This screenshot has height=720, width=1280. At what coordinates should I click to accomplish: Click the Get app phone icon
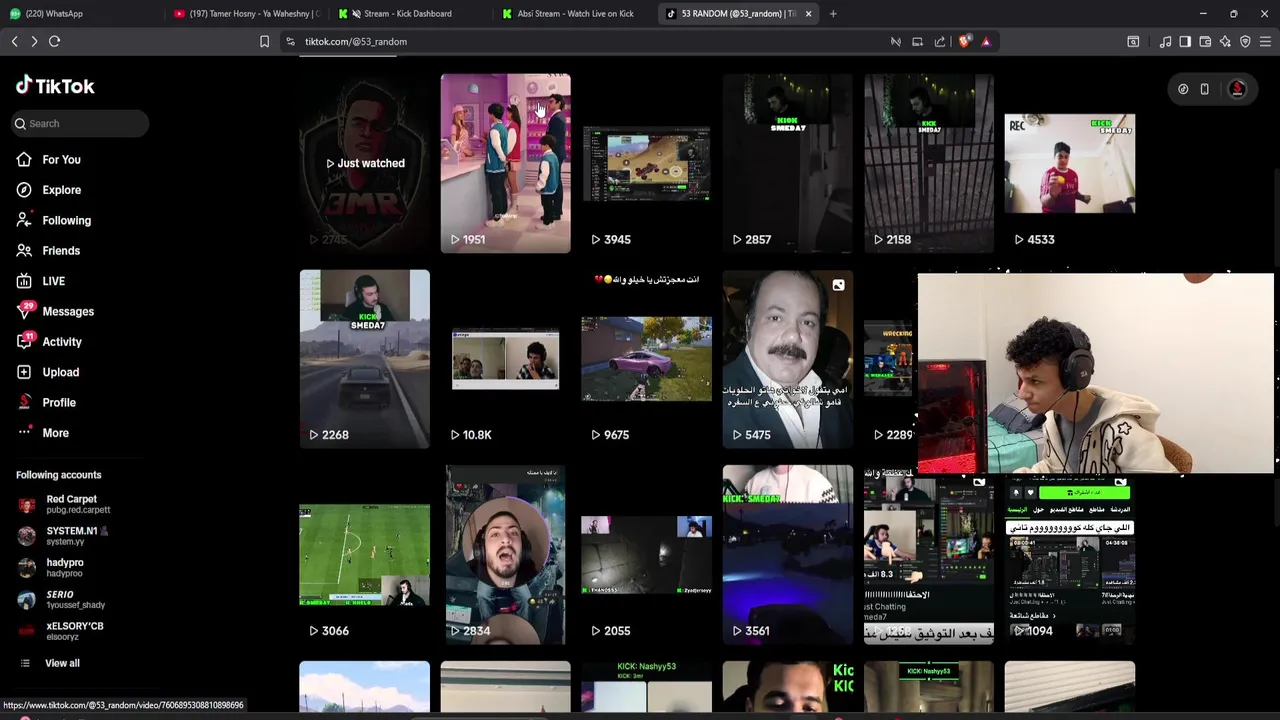tap(1205, 89)
